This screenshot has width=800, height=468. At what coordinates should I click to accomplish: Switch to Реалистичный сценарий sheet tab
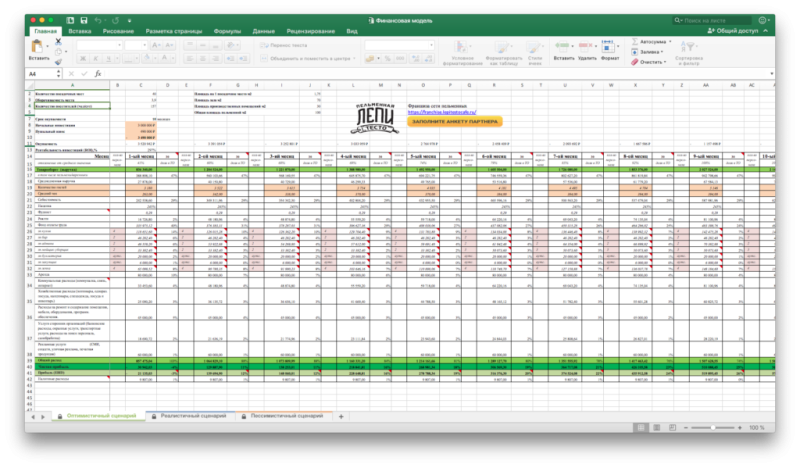[x=193, y=416]
